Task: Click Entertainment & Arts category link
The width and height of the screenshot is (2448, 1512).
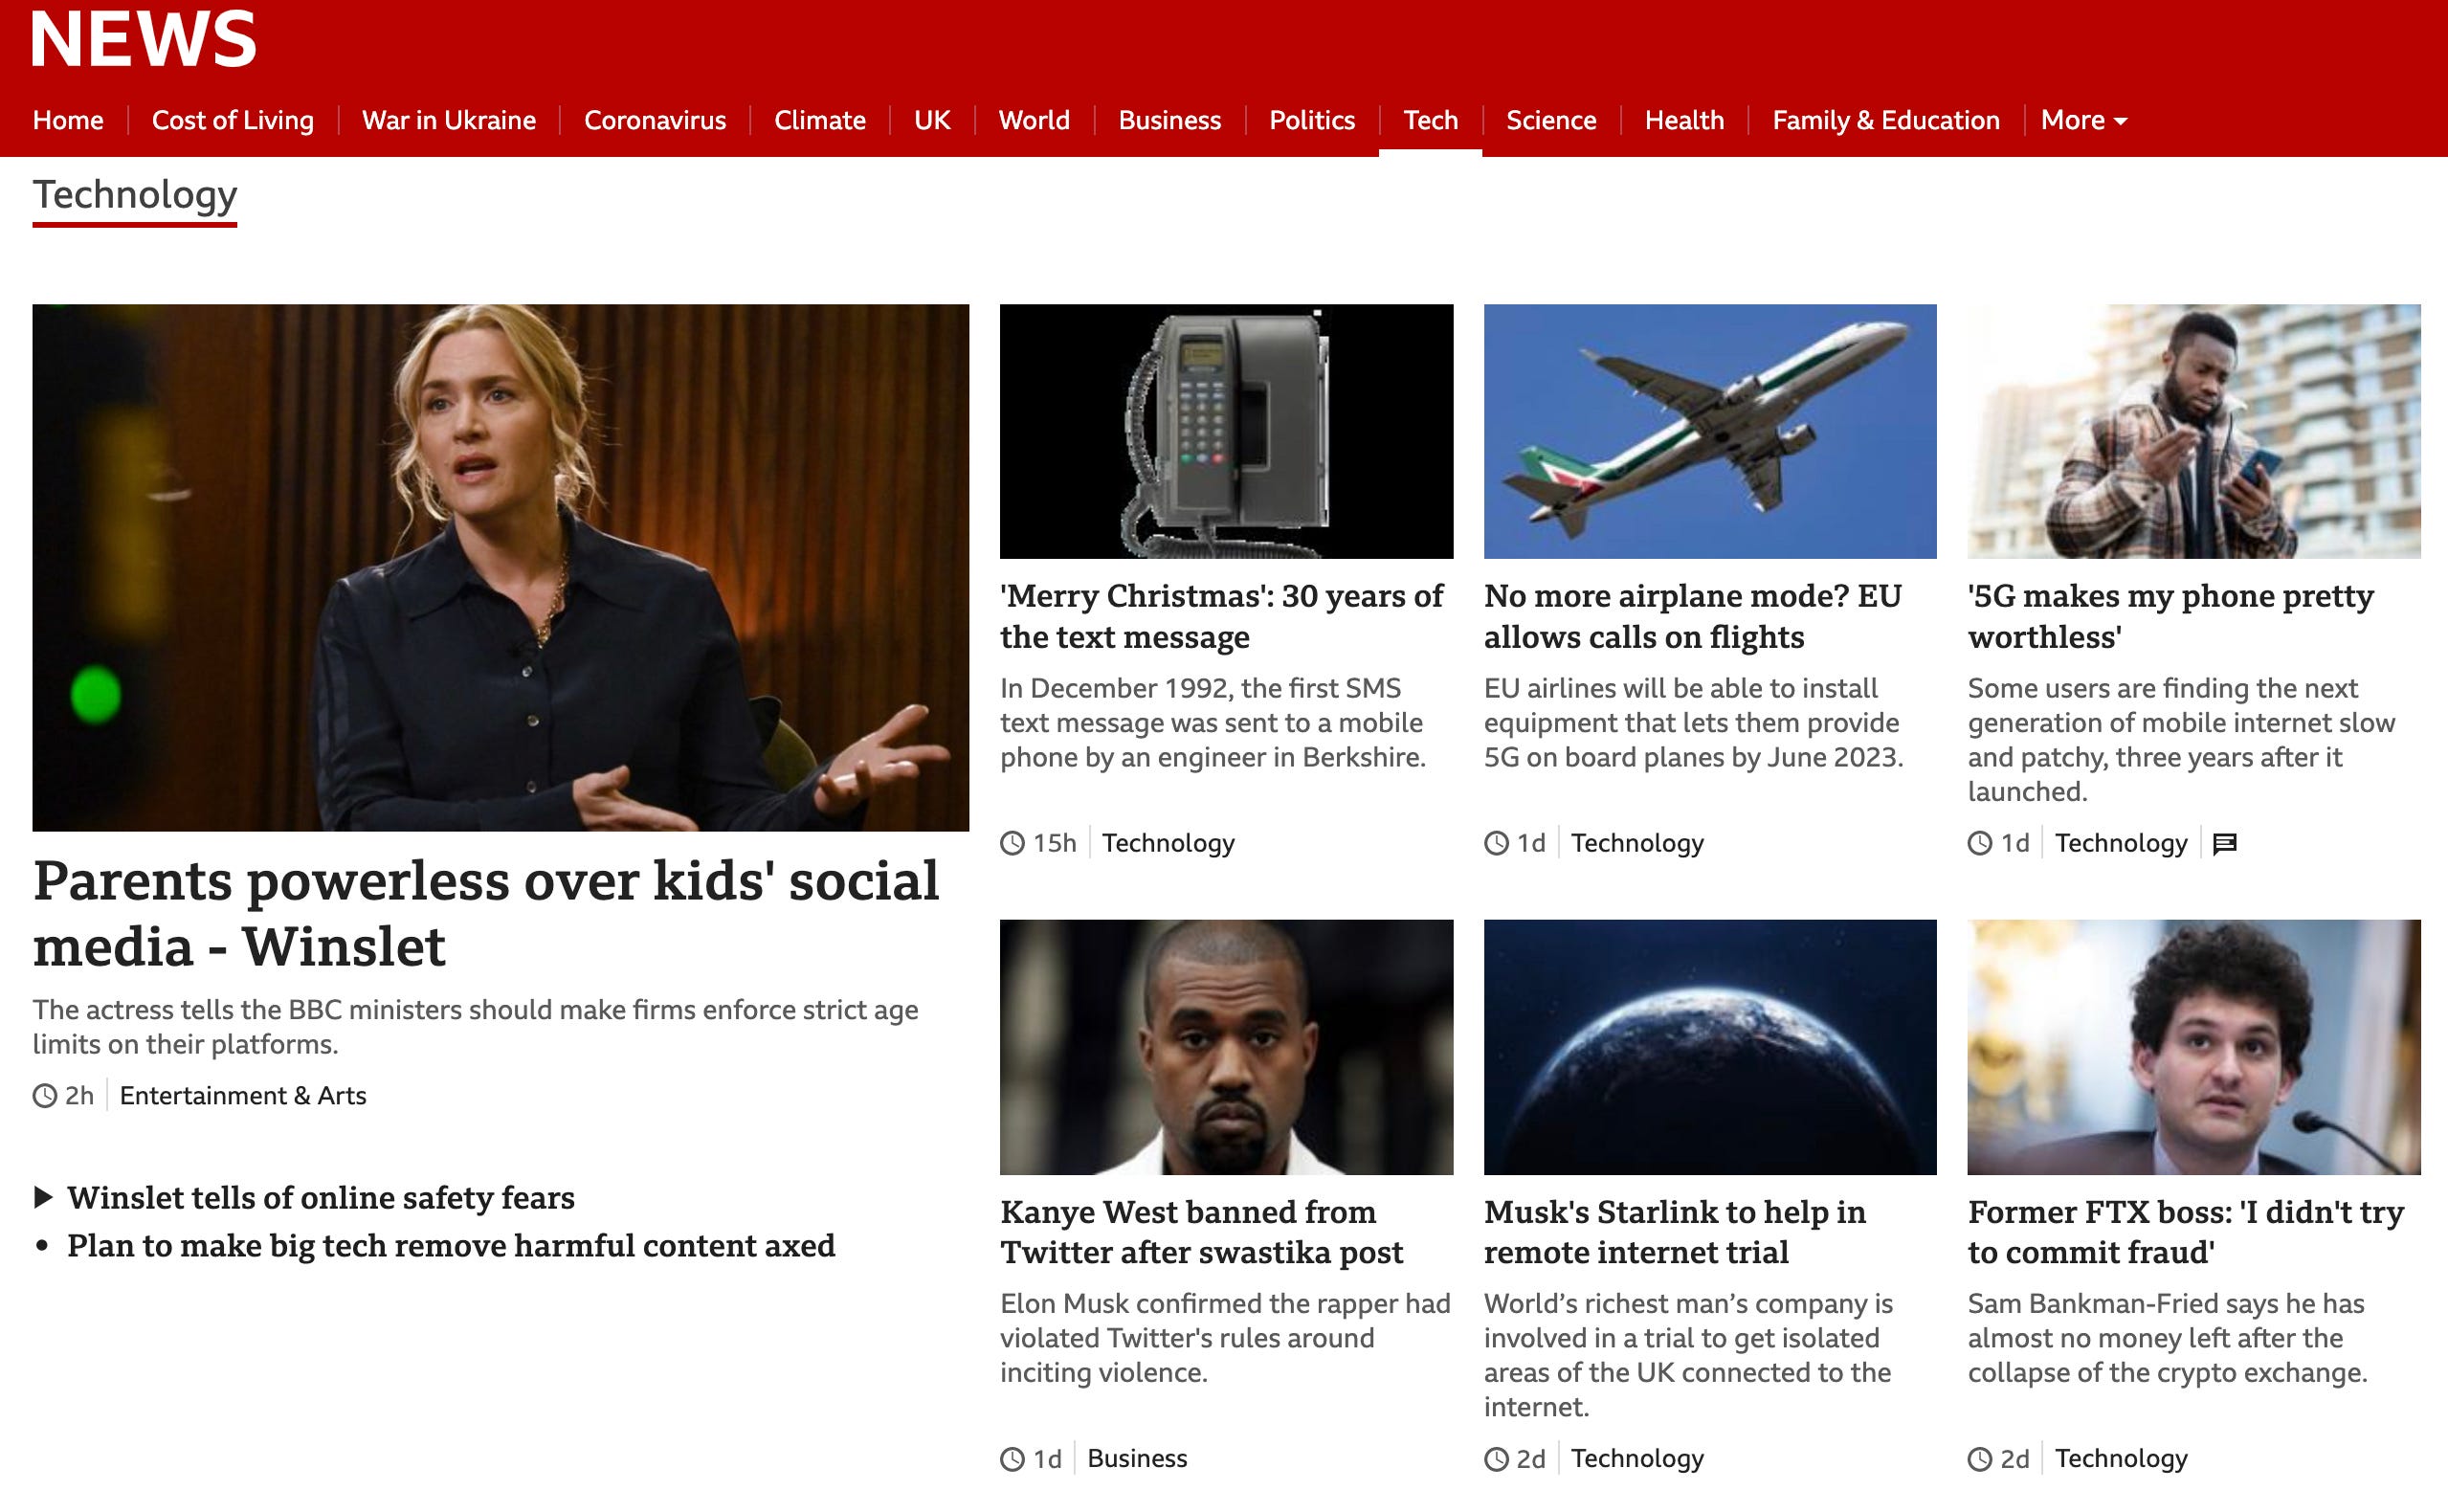Action: (243, 1096)
